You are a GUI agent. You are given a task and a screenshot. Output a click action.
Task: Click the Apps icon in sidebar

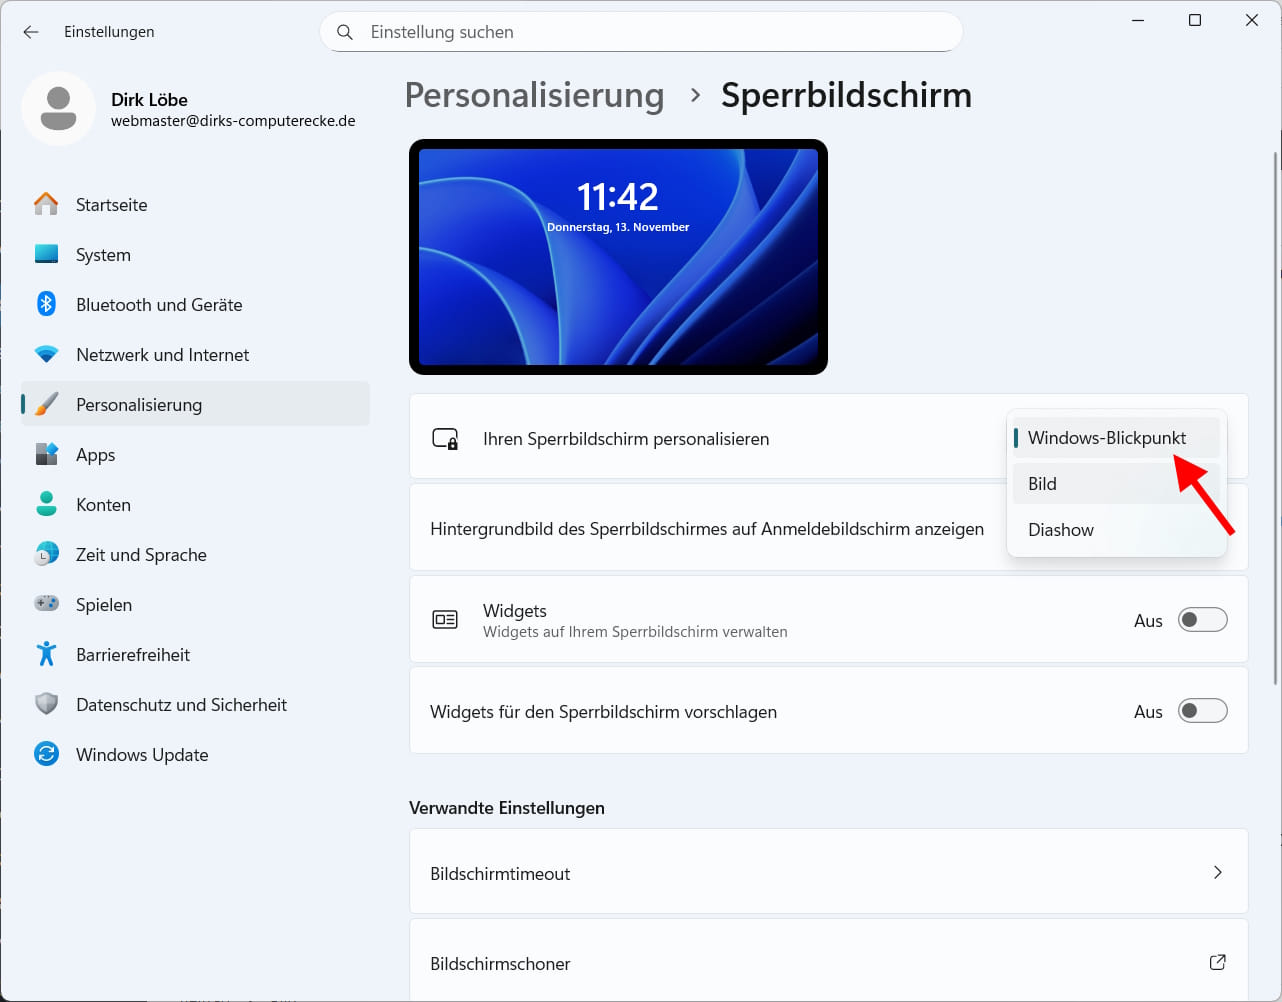(46, 454)
